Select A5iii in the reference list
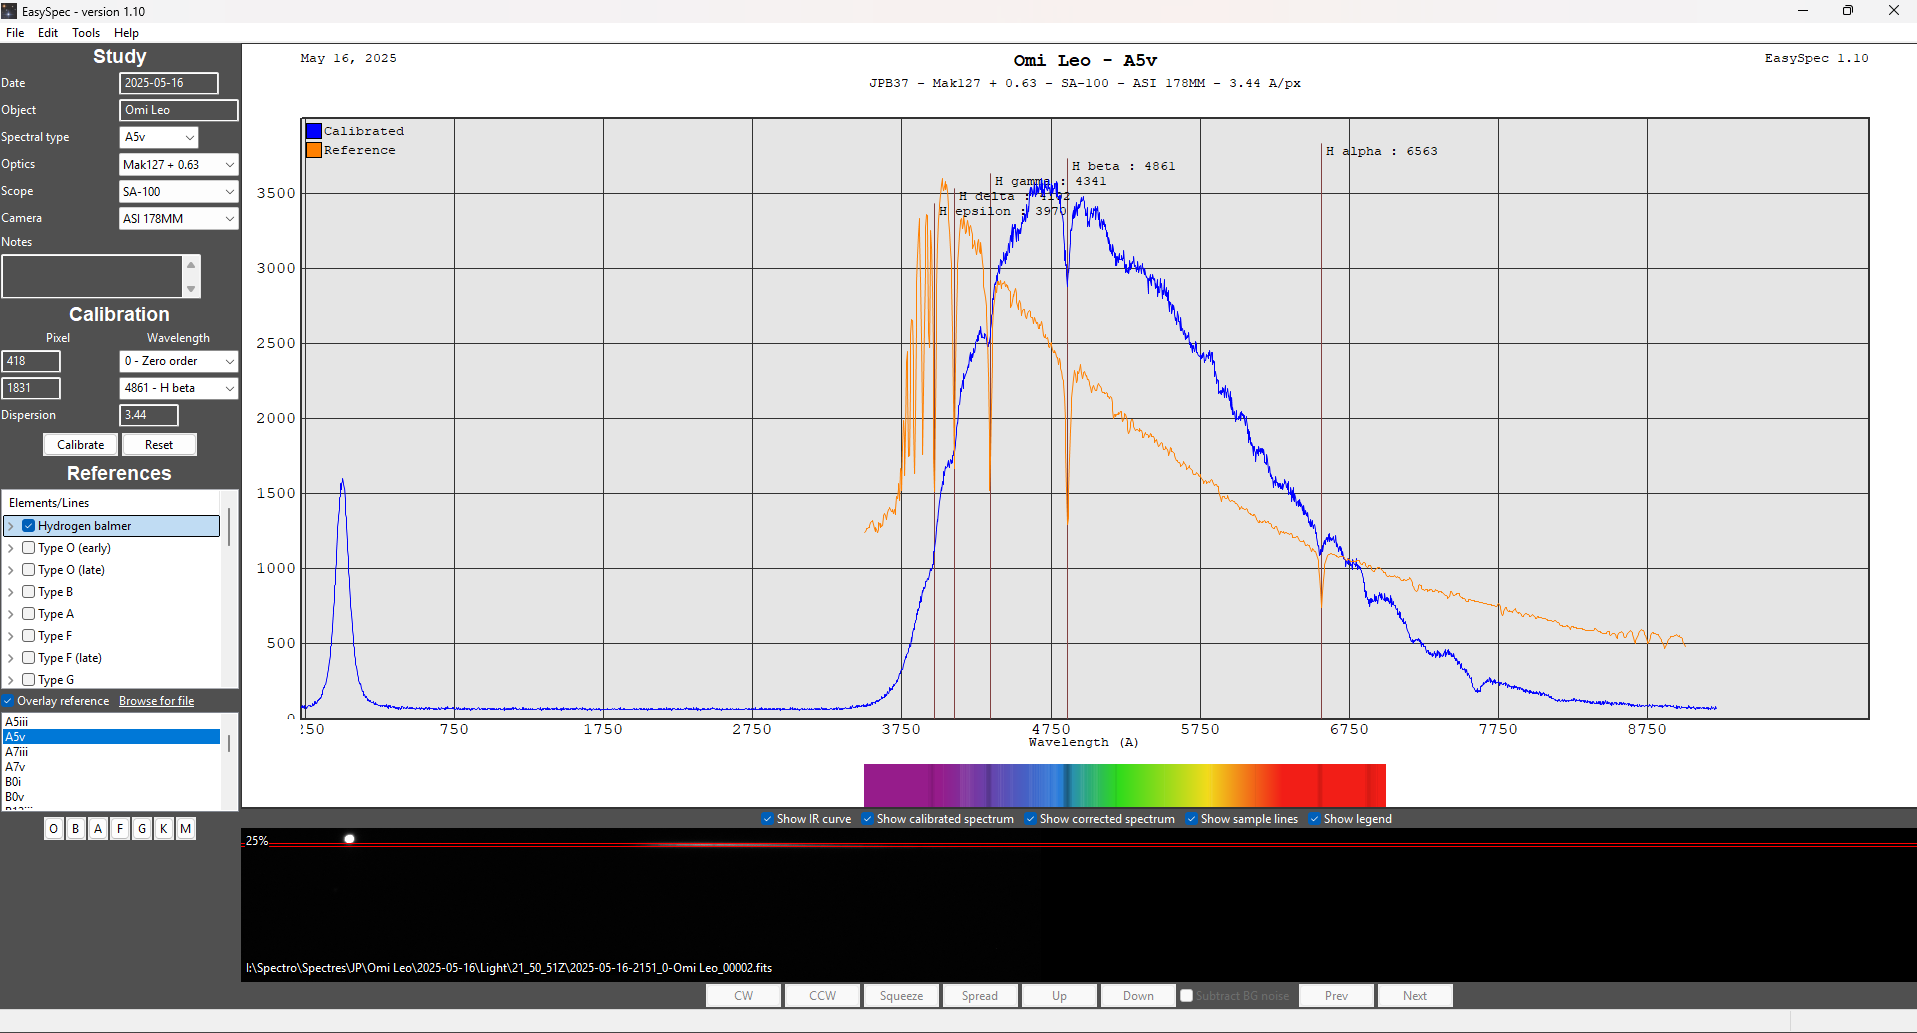 (x=111, y=722)
